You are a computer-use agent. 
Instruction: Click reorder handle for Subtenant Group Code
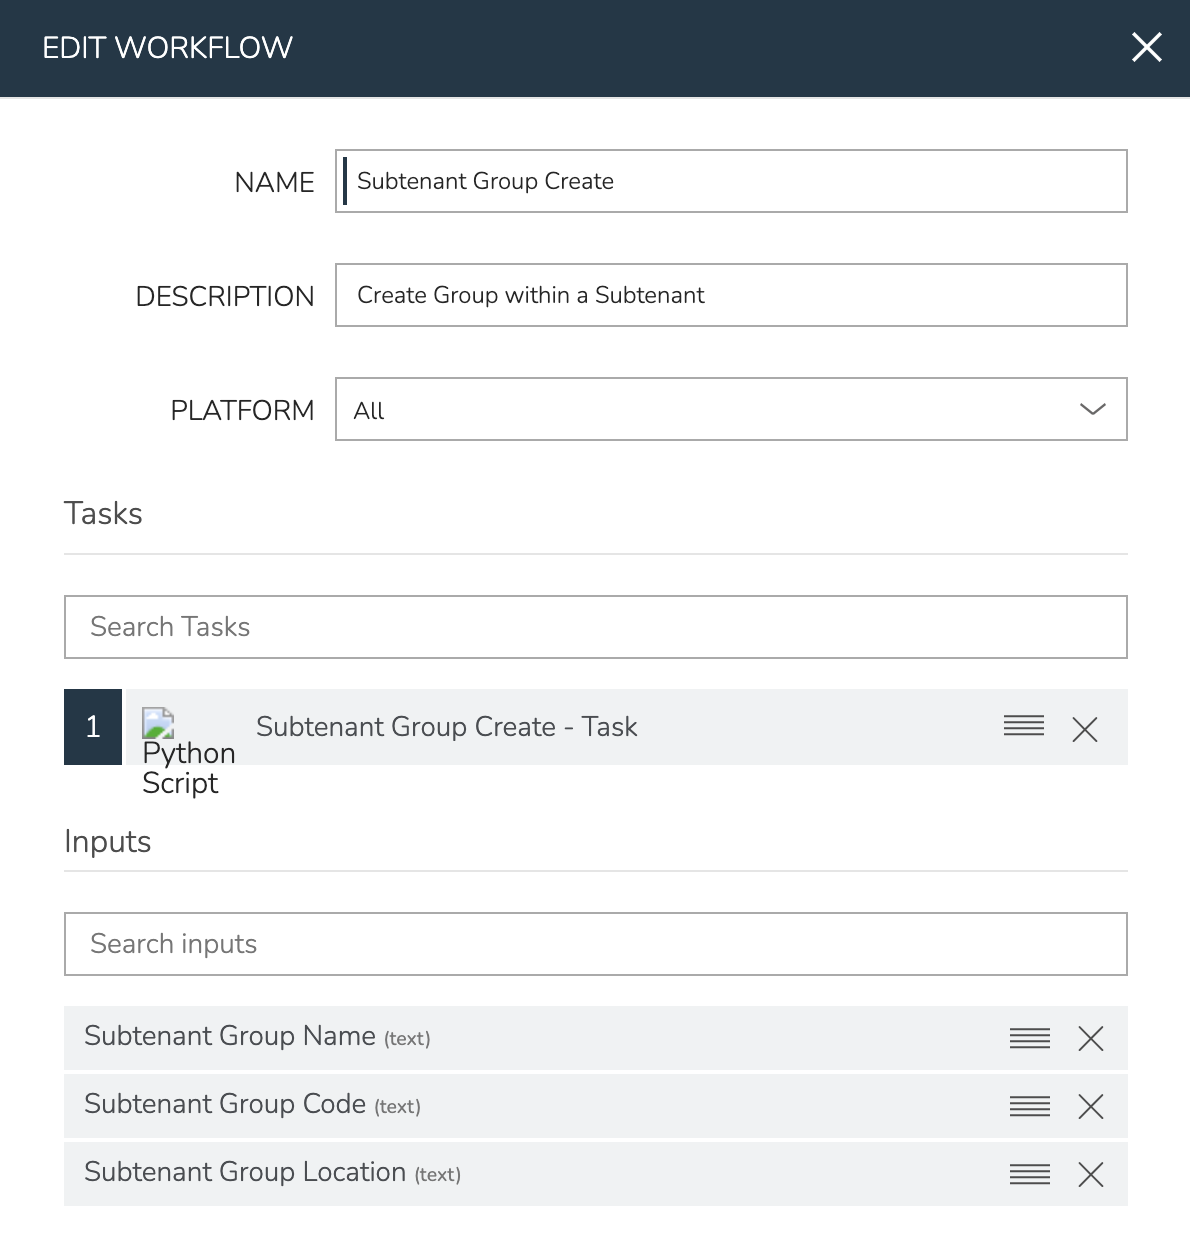click(x=1029, y=1106)
